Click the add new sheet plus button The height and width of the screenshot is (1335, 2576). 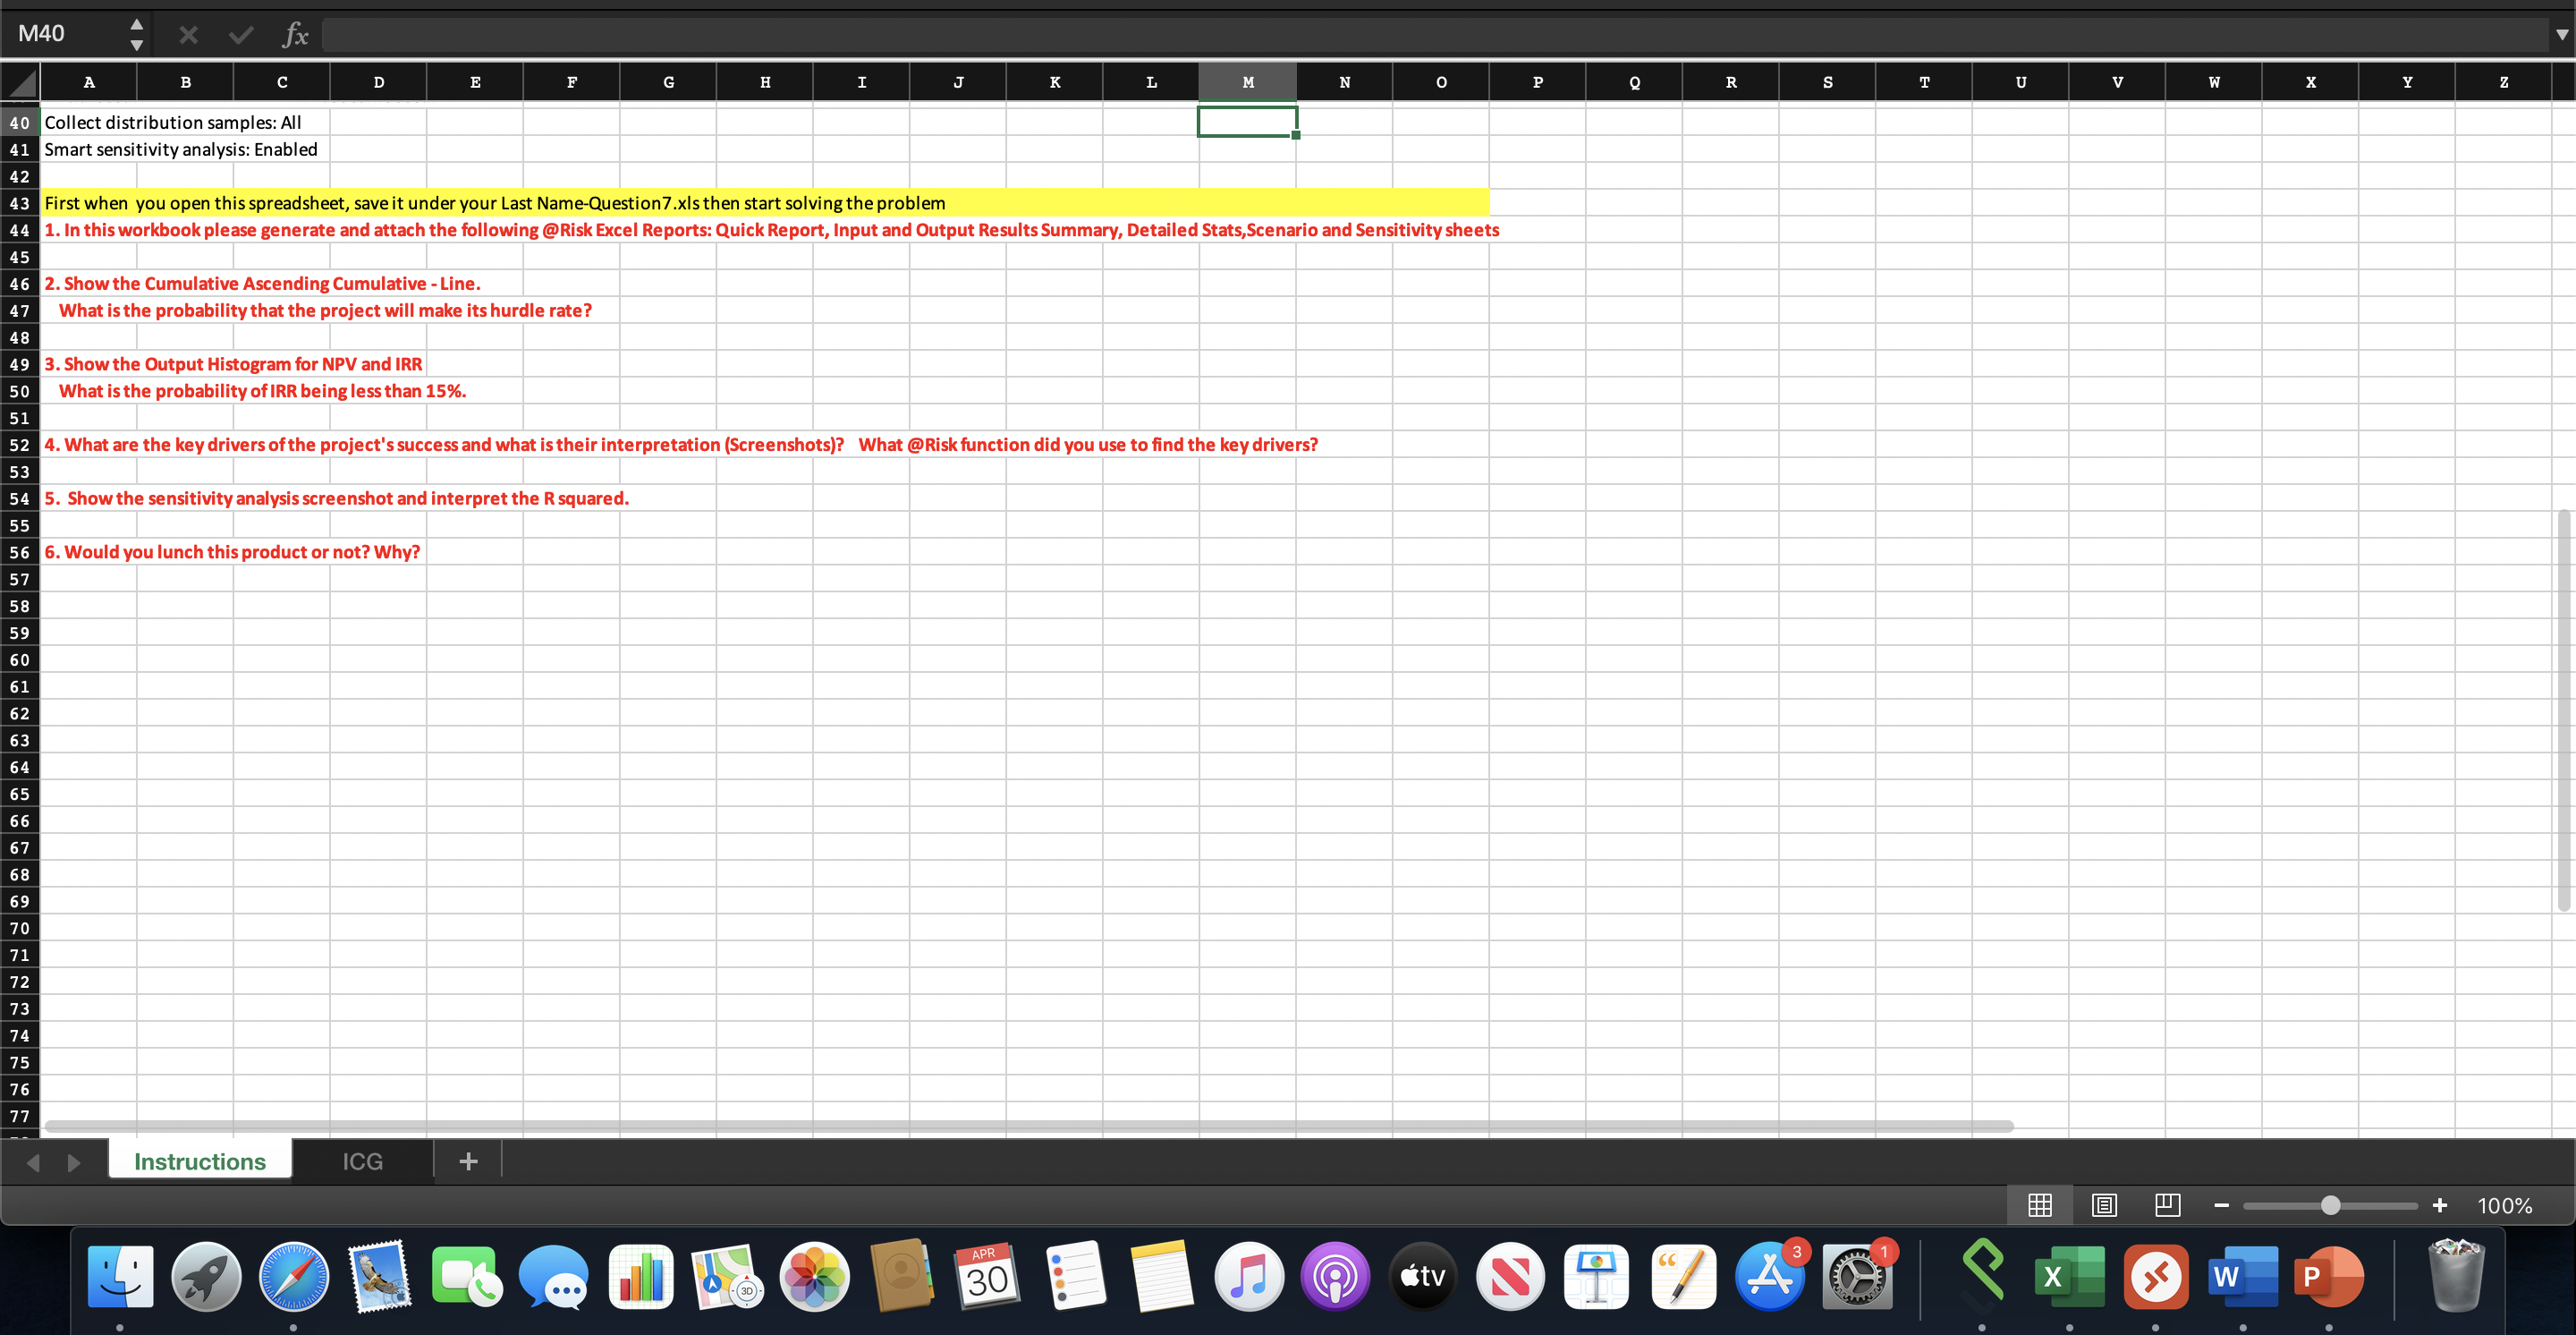pyautogui.click(x=468, y=1161)
